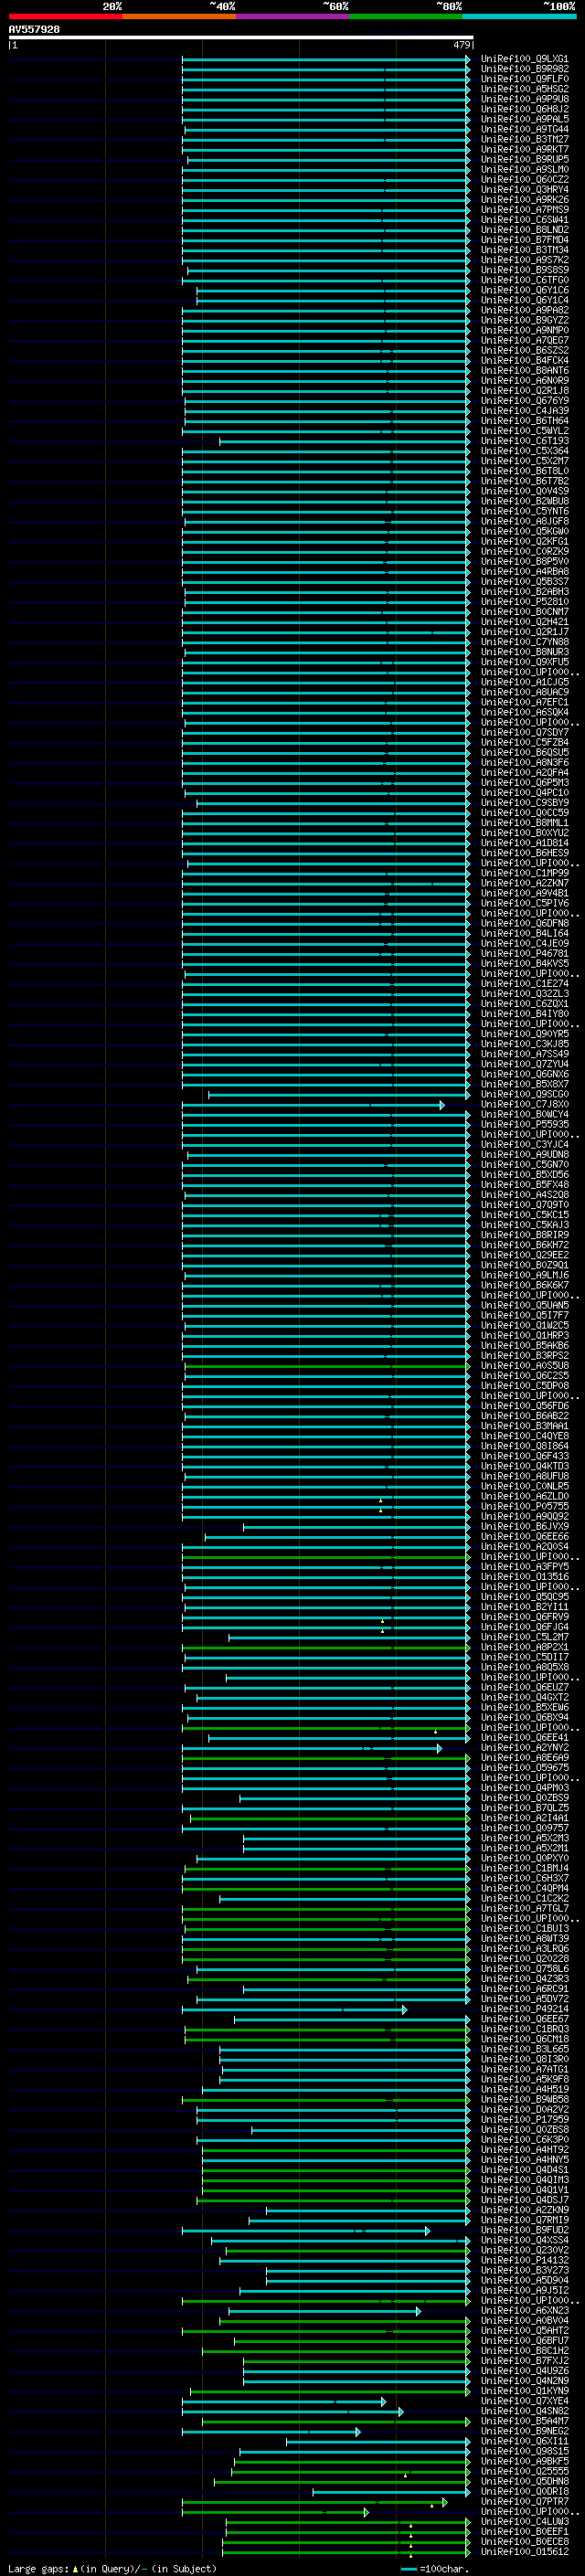Open the UniRef100_Q6H8J2 hit
The image size is (585, 2576).
point(525,109)
